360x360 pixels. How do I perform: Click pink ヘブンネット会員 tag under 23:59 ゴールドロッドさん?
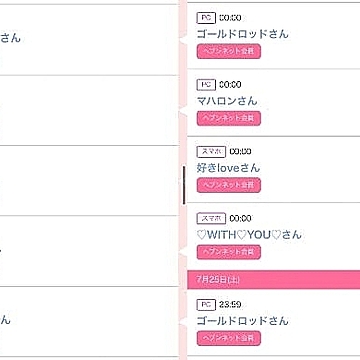click(229, 338)
